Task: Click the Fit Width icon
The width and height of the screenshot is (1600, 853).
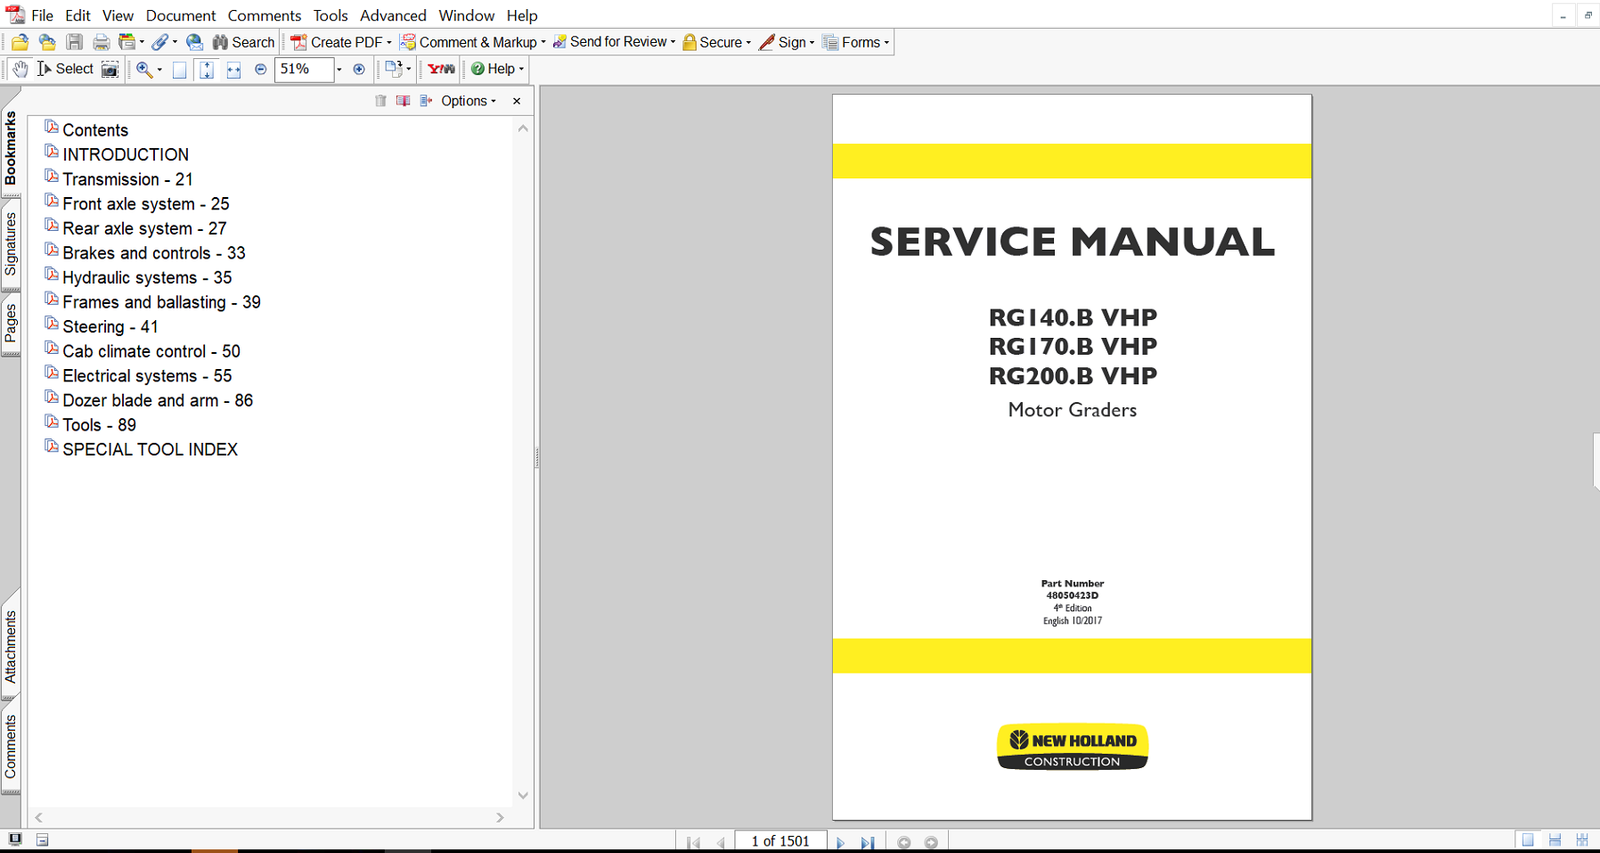Action: (x=233, y=69)
